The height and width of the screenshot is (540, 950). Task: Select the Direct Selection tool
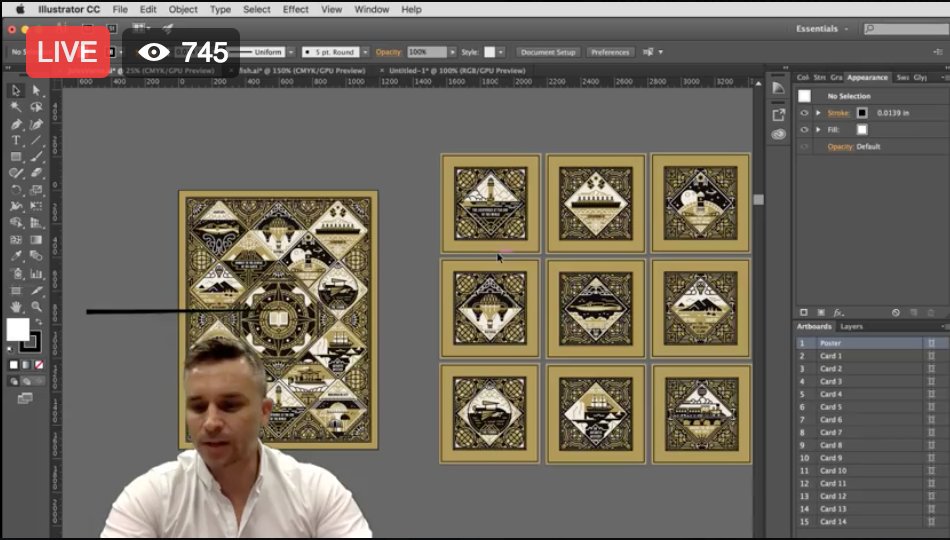(36, 91)
